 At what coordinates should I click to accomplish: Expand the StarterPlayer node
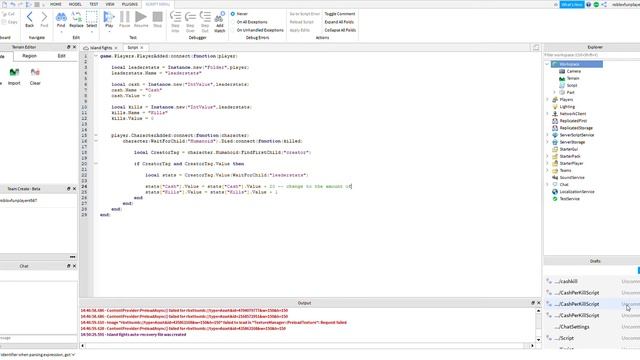pyautogui.click(x=547, y=163)
